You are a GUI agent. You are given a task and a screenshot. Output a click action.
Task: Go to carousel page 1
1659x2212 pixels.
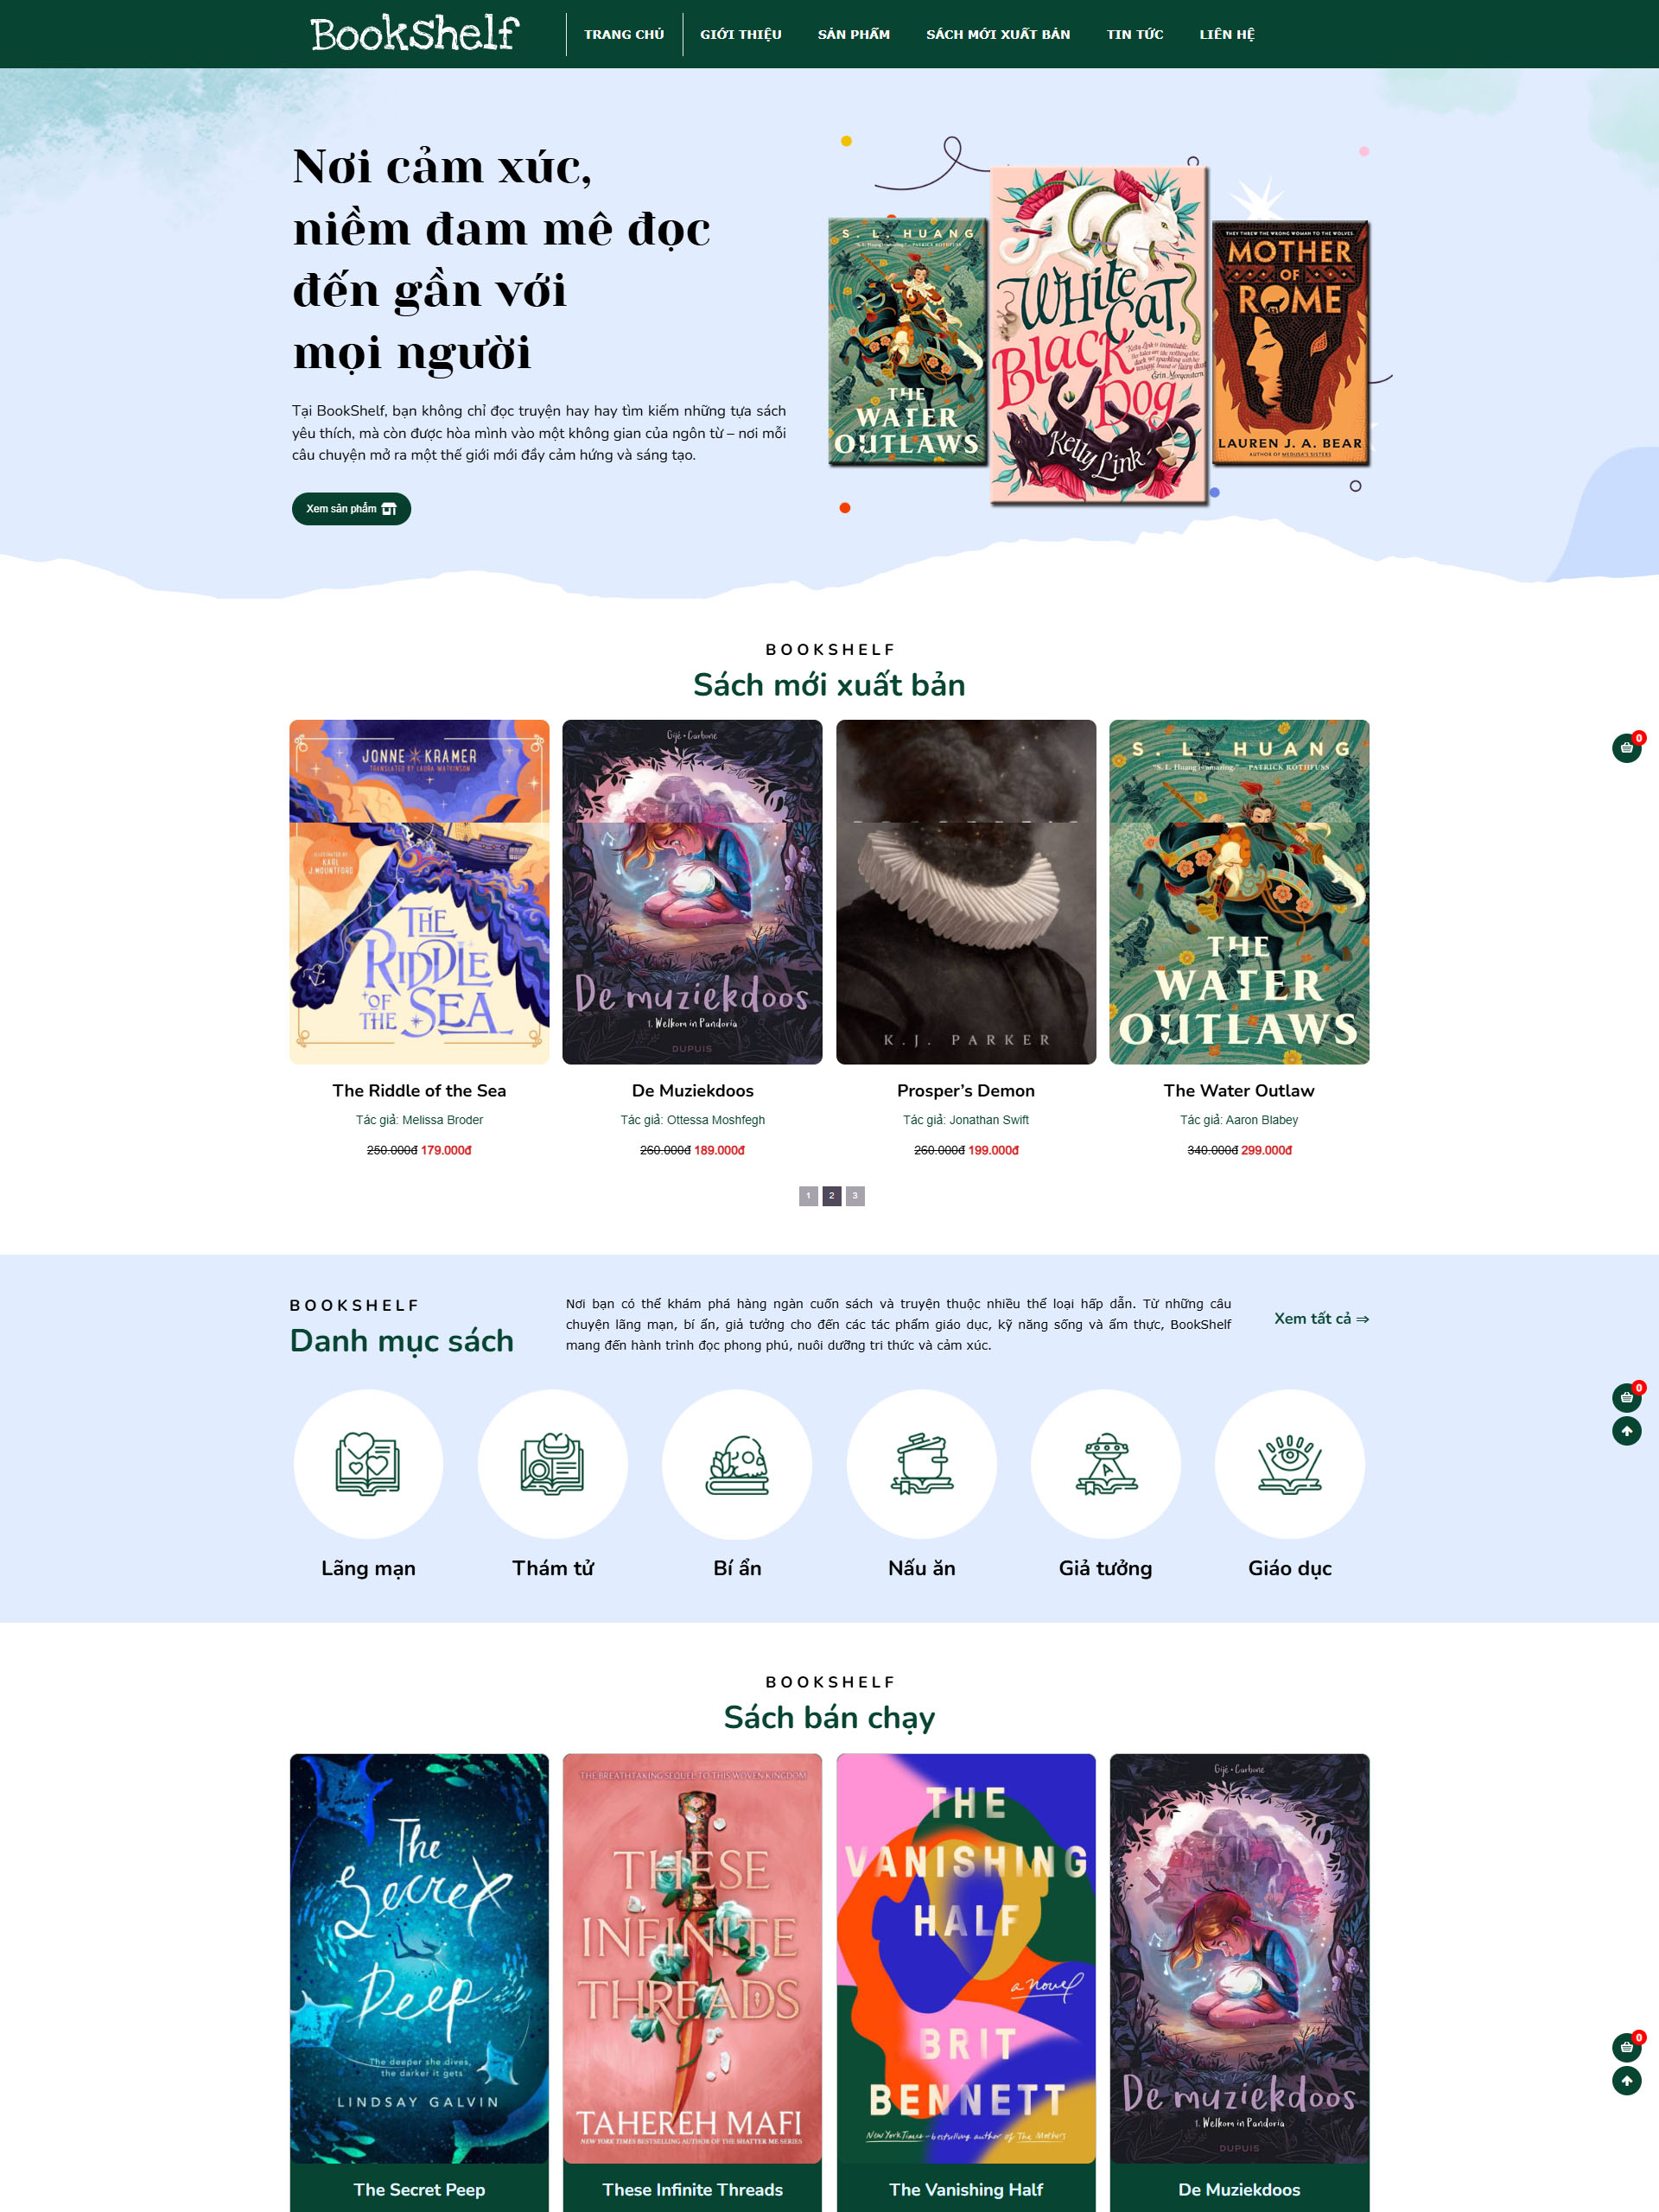808,1196
